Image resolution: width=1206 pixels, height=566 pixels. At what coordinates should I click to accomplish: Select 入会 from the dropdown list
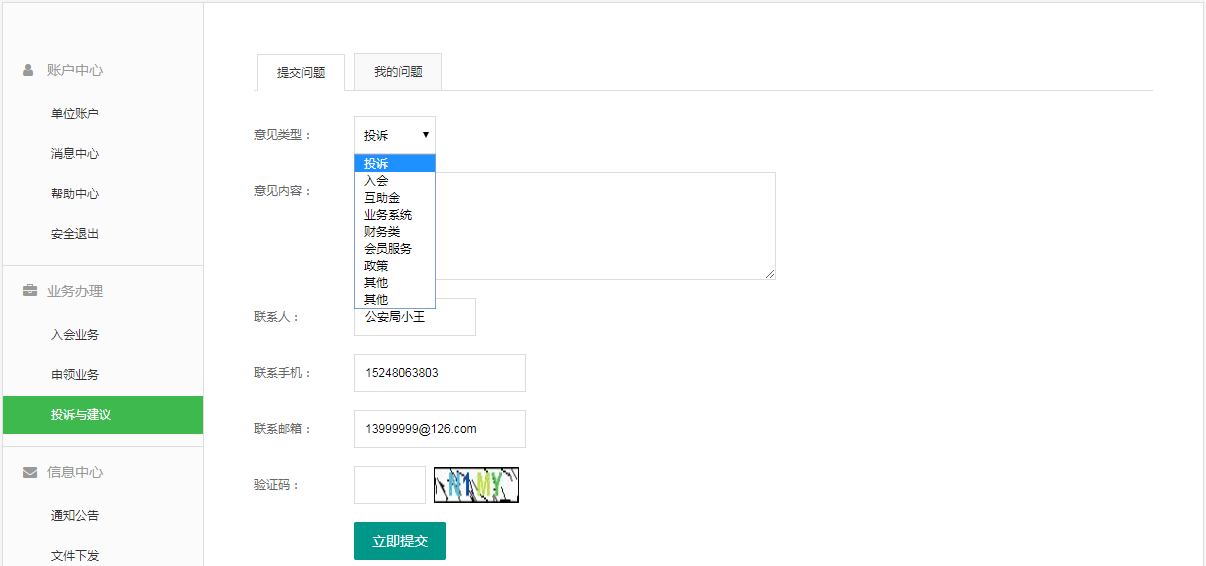[377, 181]
